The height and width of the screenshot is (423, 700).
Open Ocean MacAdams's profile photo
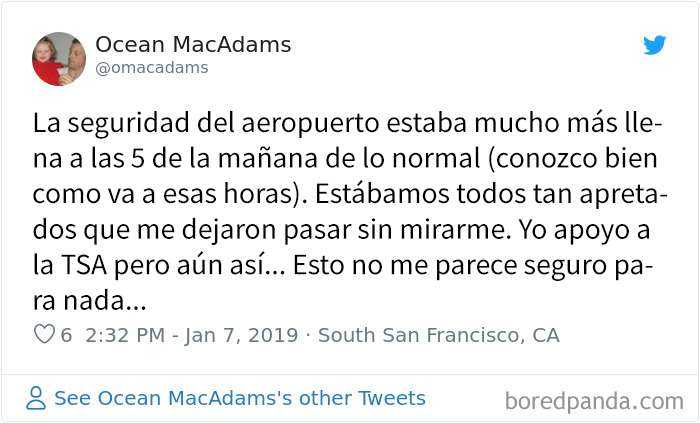pos(59,59)
